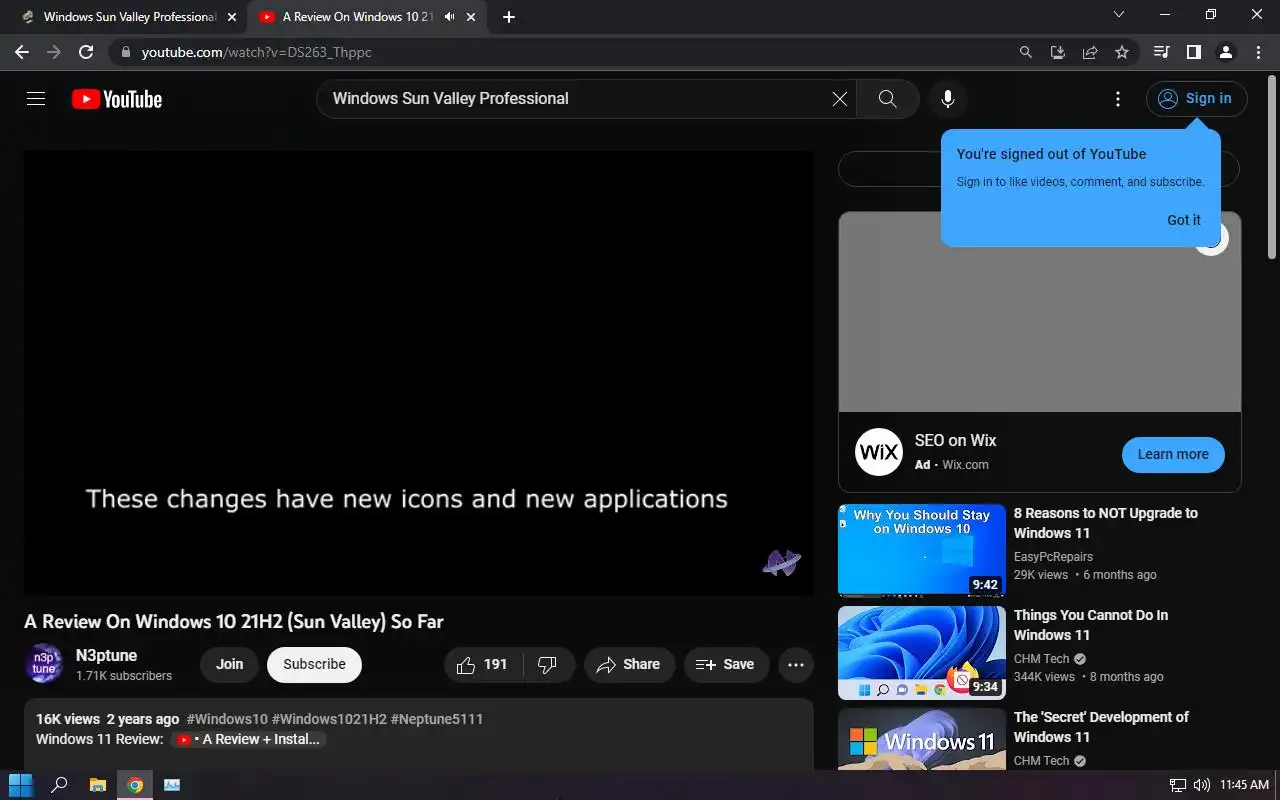Viewport: 1280px width, 800px height.
Task: Click the #Windows1021H2 hashtag
Action: point(329,719)
